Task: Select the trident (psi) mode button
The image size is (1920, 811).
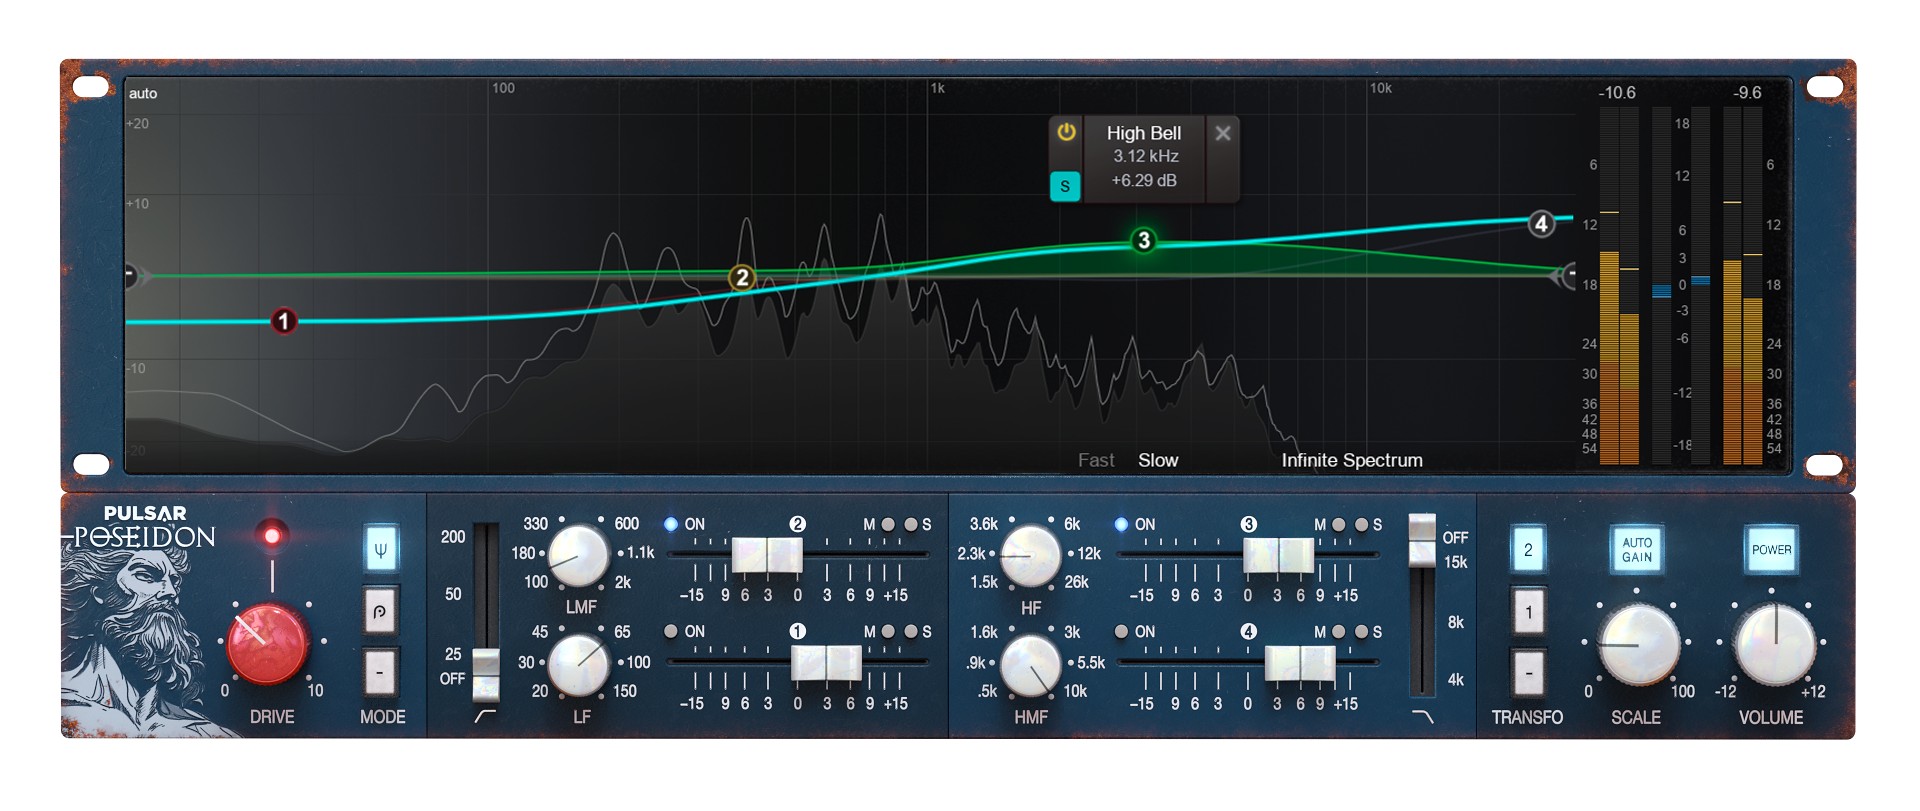Action: [380, 549]
